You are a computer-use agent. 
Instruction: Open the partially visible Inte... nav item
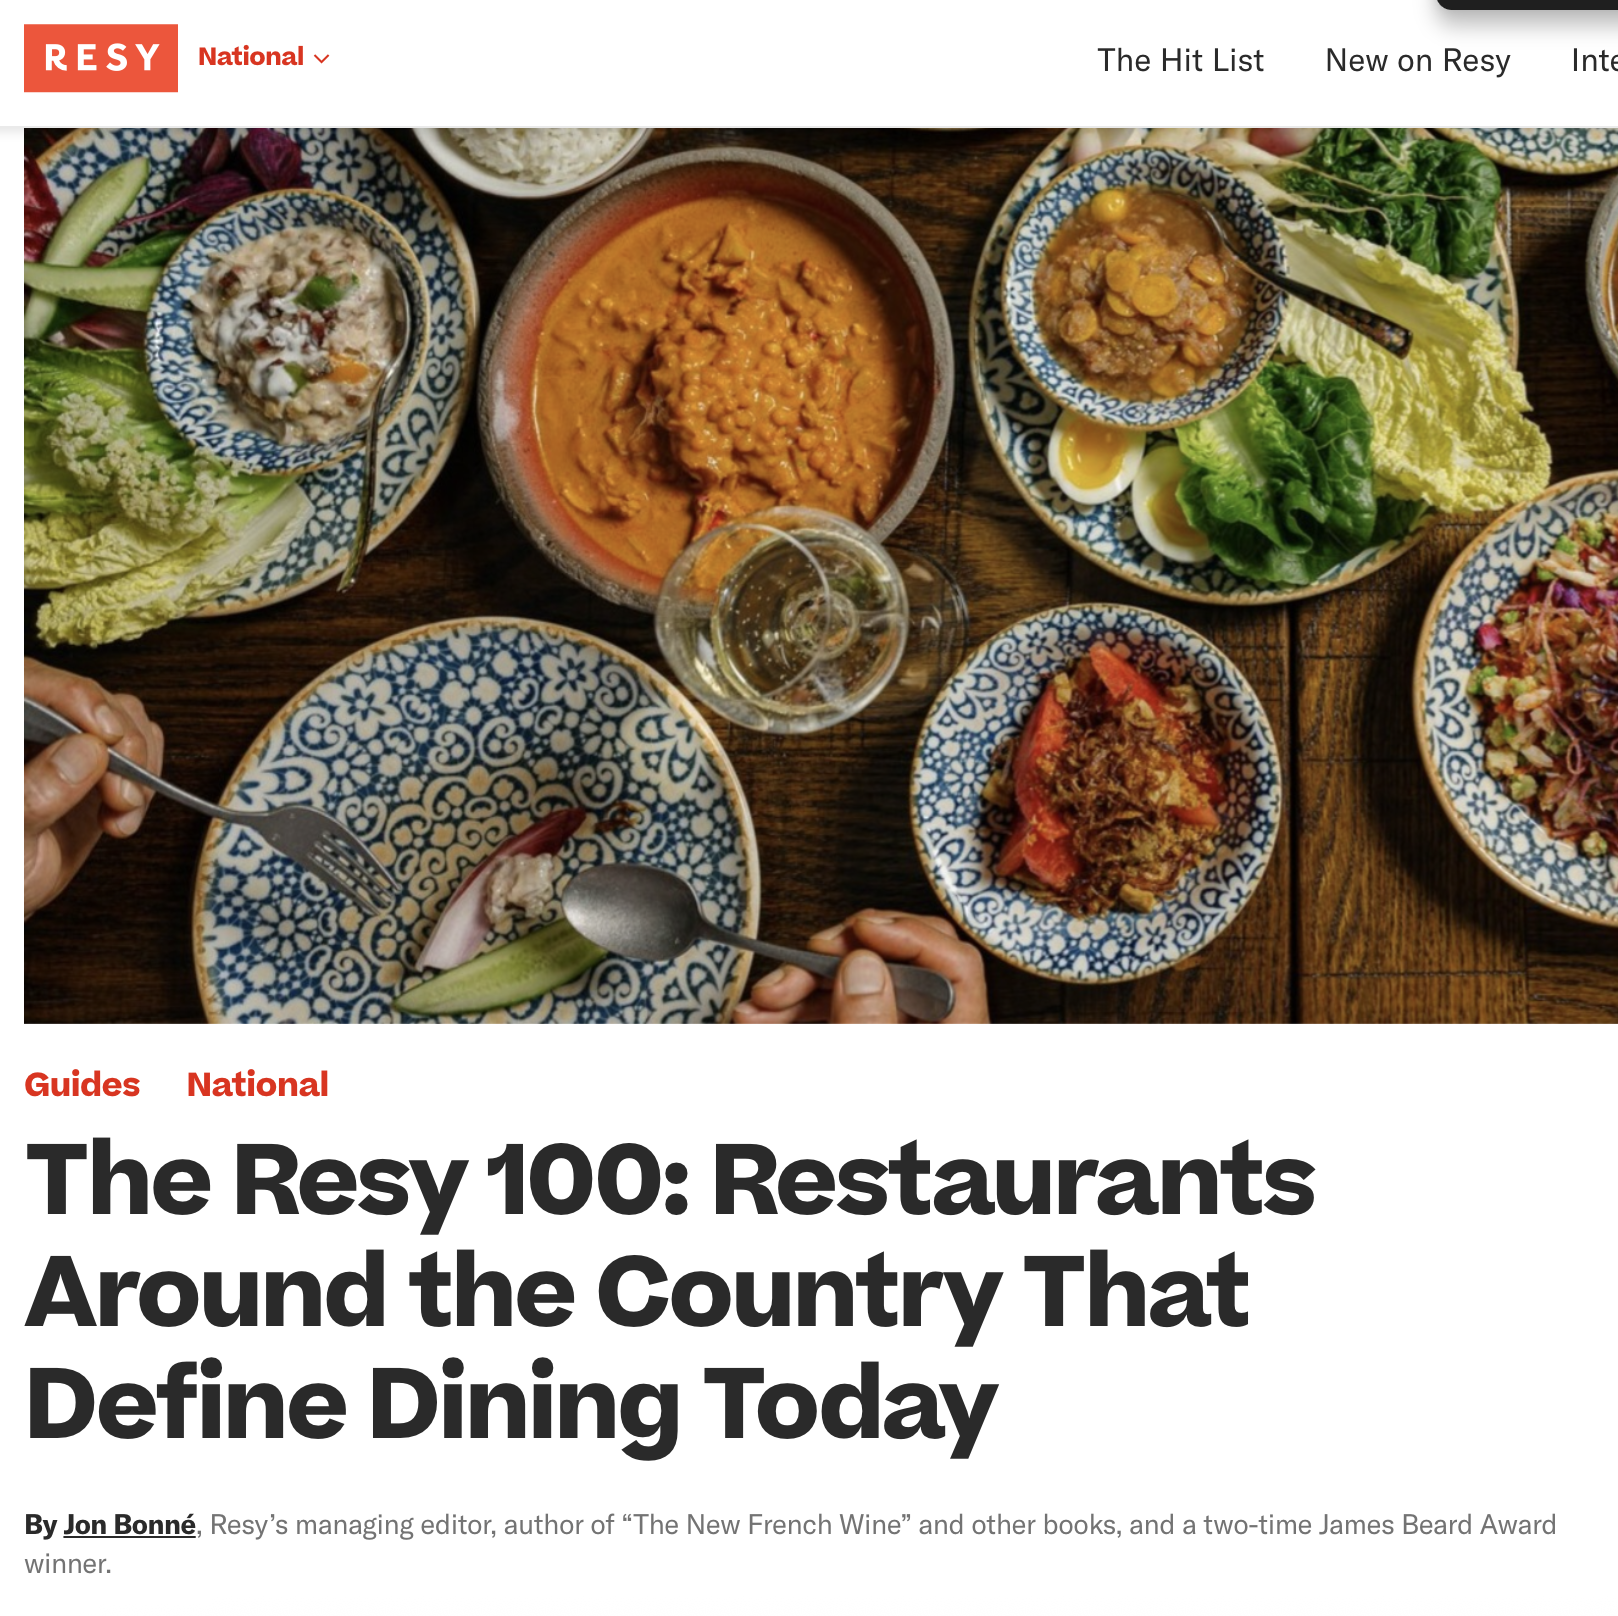(1594, 60)
